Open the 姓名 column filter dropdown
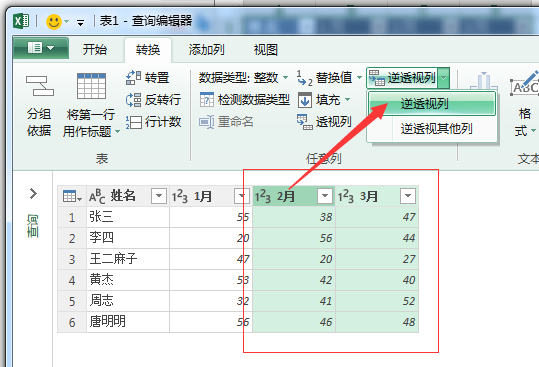539x367 pixels. coord(159,196)
